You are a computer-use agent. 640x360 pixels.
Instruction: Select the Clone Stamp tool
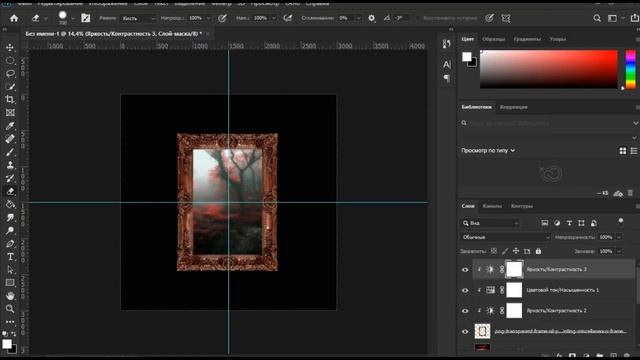click(10, 165)
